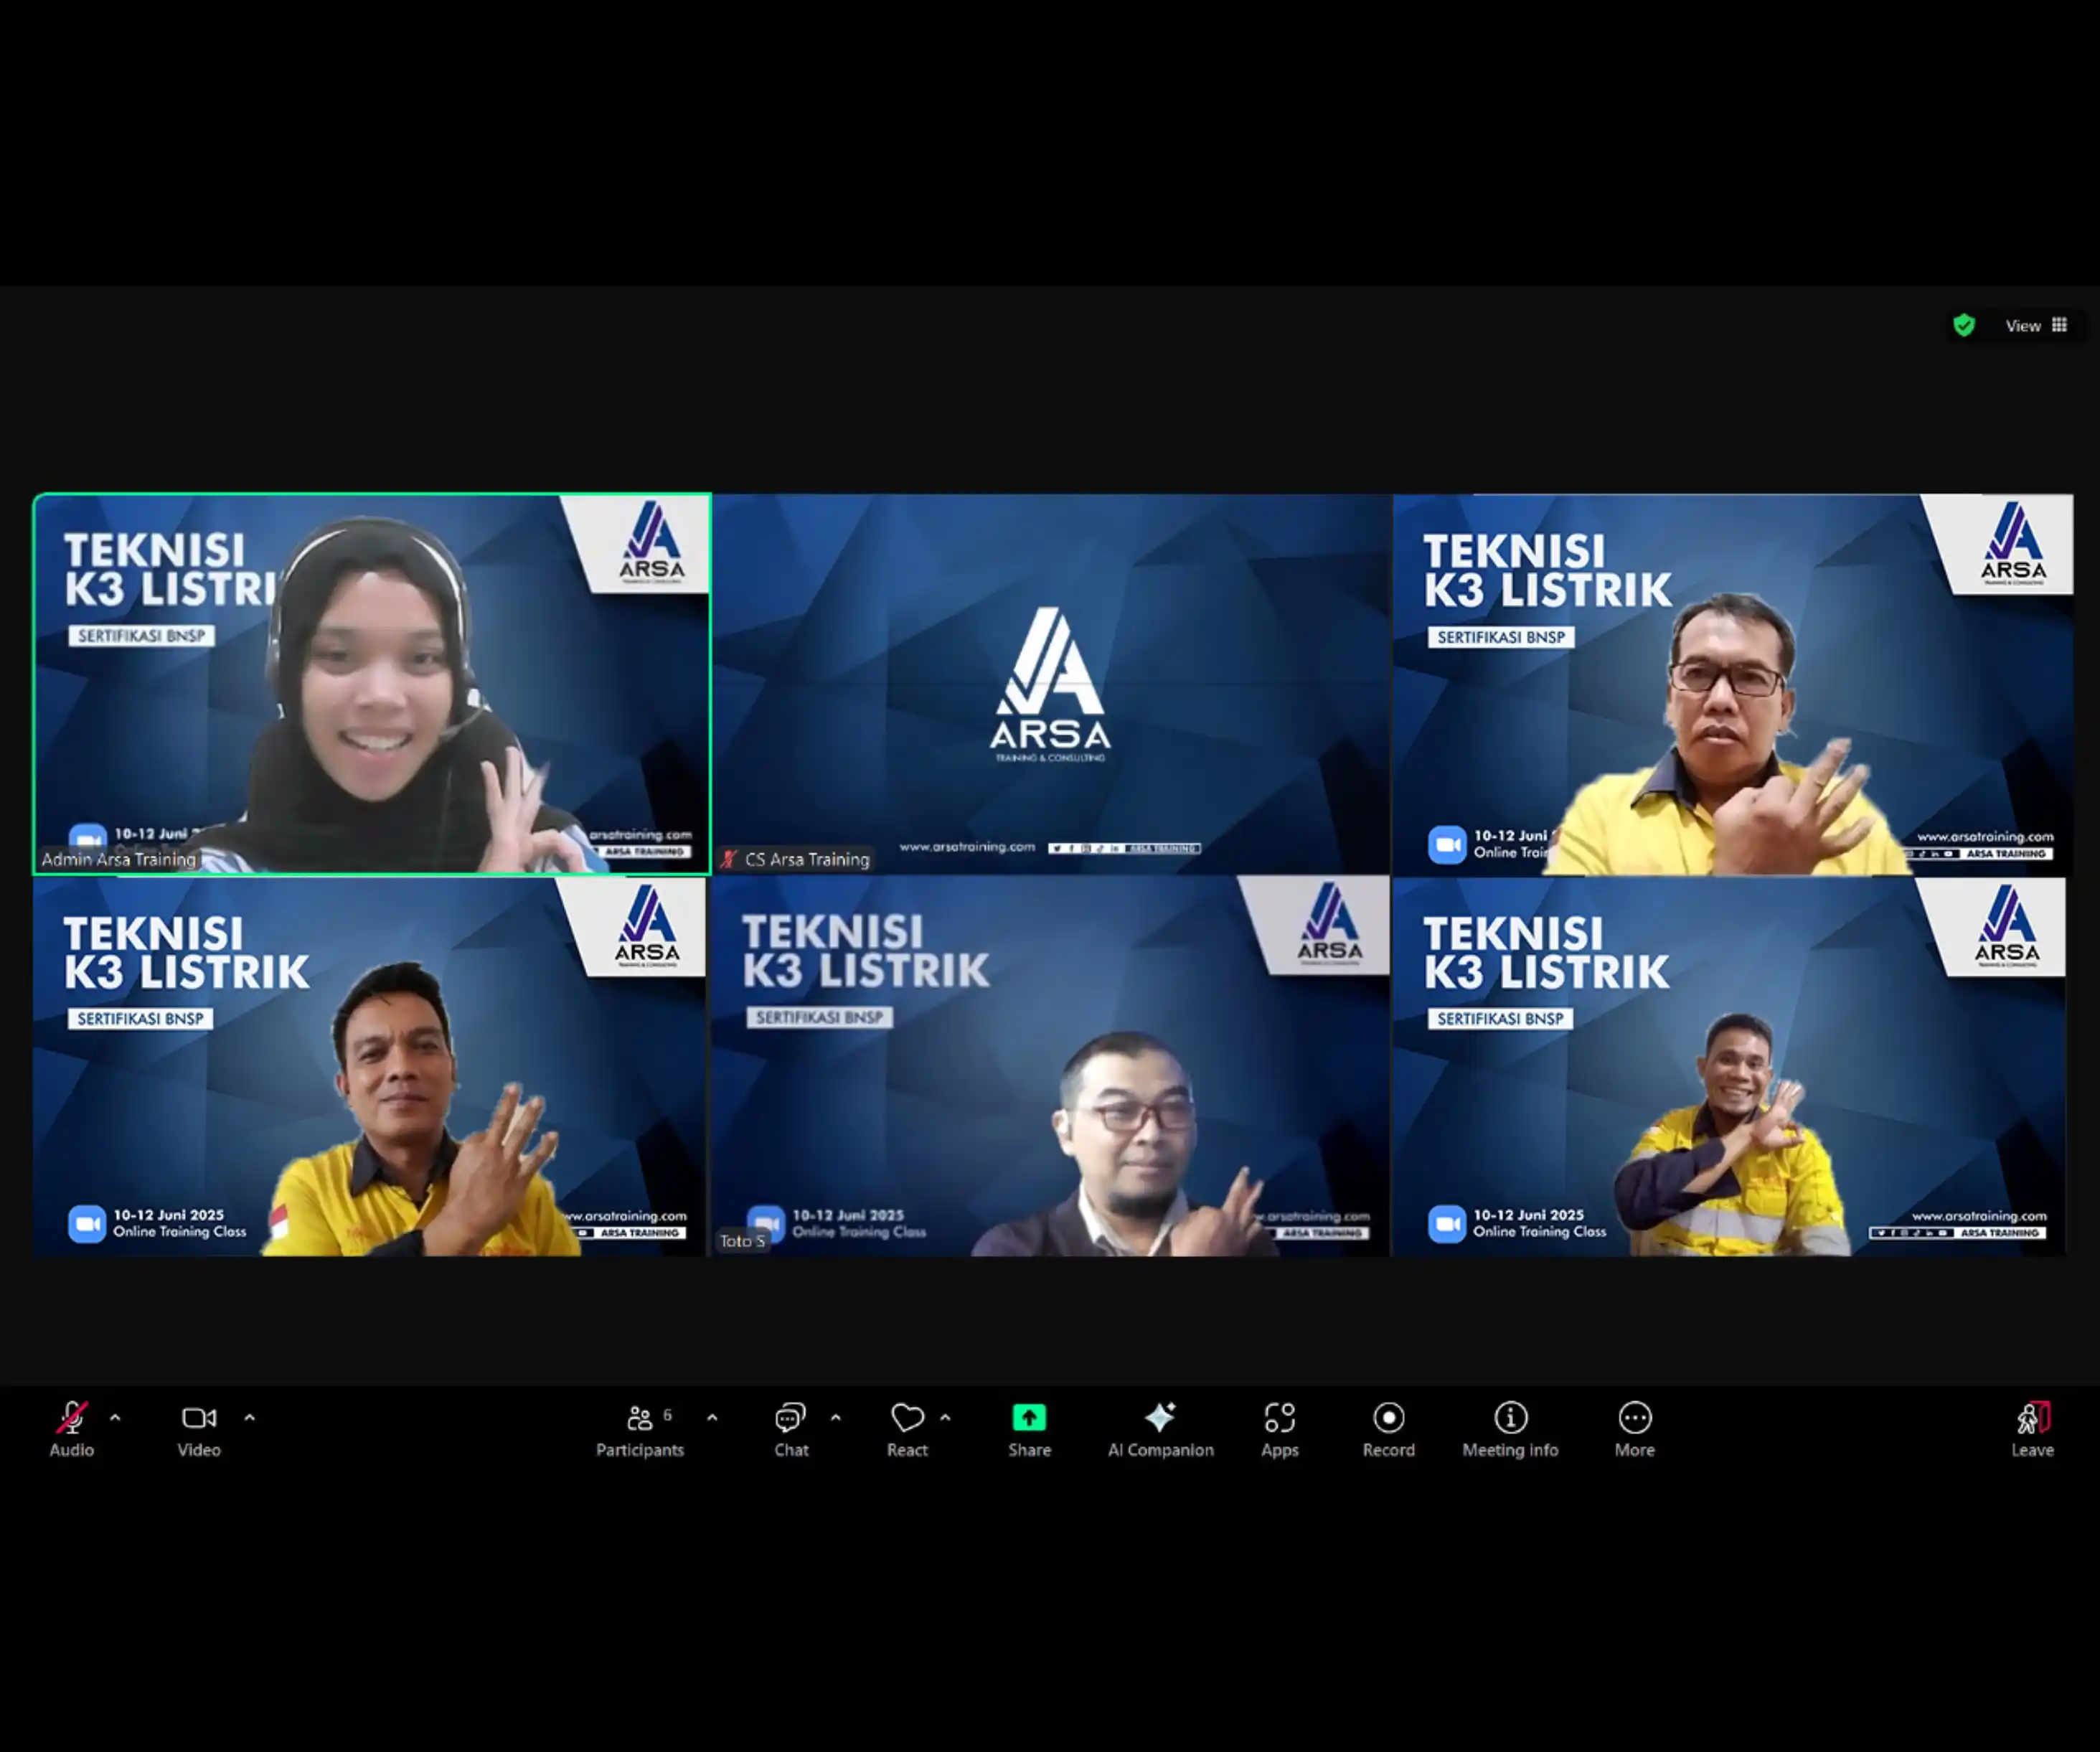
Task: Open the More options menu
Action: click(x=1634, y=1429)
